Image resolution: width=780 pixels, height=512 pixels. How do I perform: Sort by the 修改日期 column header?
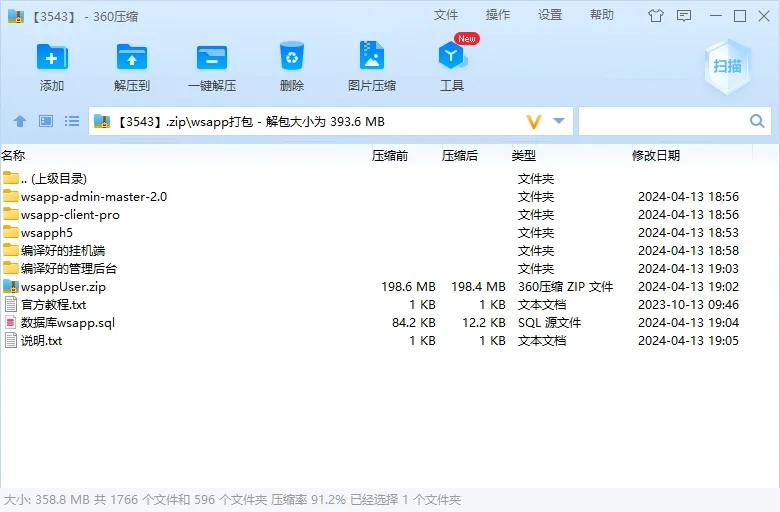(656, 156)
